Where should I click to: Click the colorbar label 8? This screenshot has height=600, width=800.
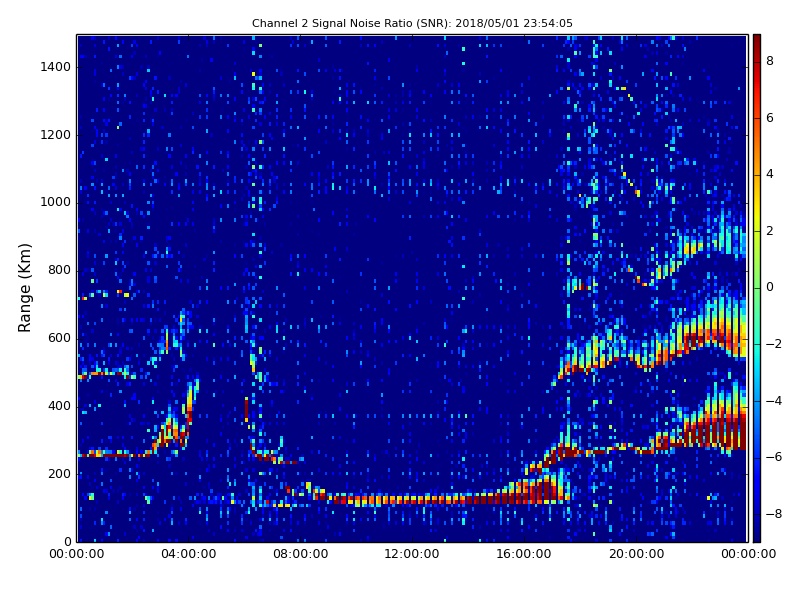coord(770,61)
